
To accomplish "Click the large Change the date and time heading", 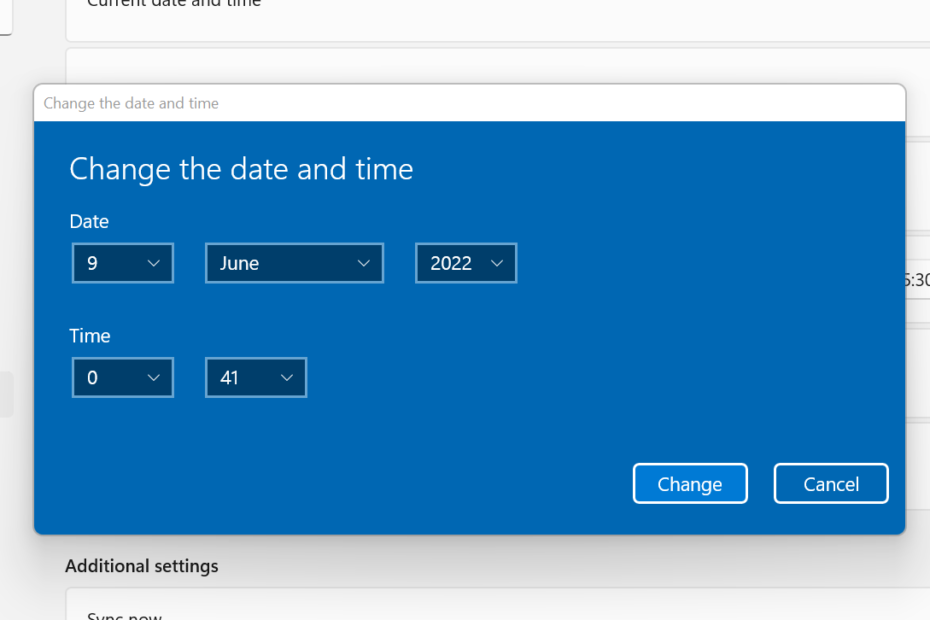I will click(x=241, y=169).
